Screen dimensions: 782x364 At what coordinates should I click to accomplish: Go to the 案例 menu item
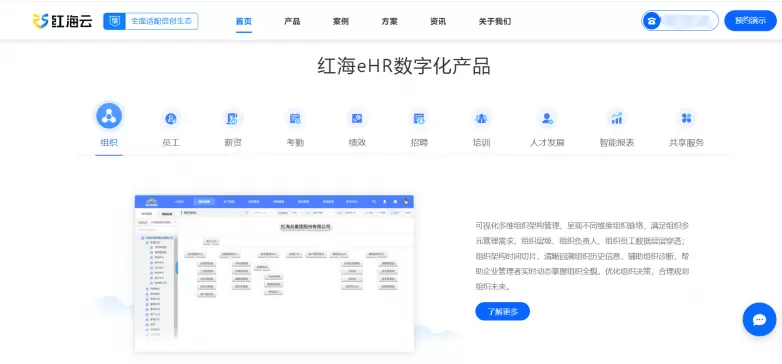tap(341, 21)
